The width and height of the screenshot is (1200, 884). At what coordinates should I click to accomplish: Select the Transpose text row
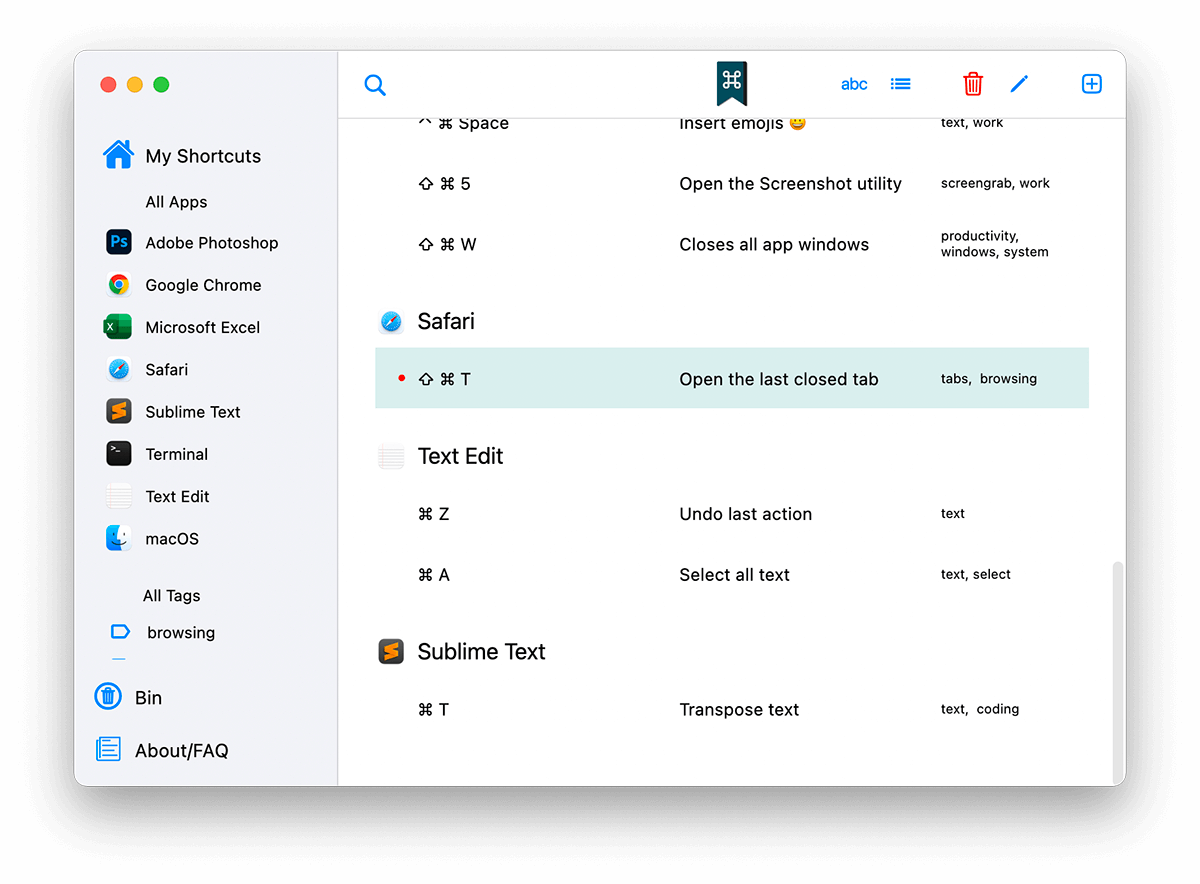click(732, 710)
